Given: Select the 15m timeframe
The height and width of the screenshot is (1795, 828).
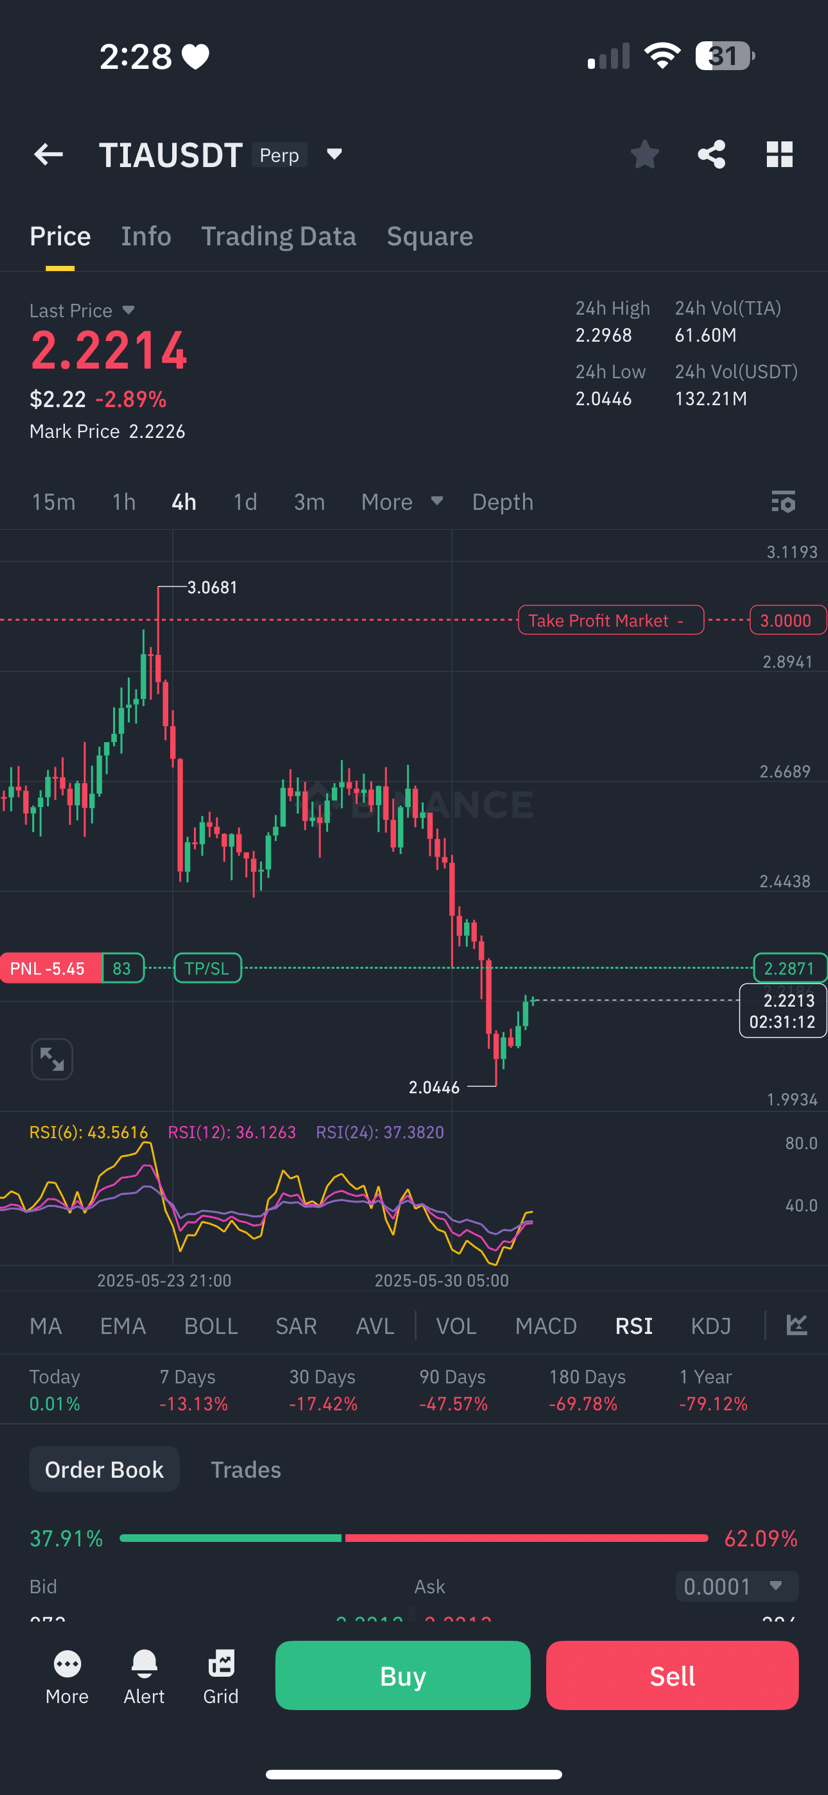Looking at the screenshot, I should (x=54, y=502).
